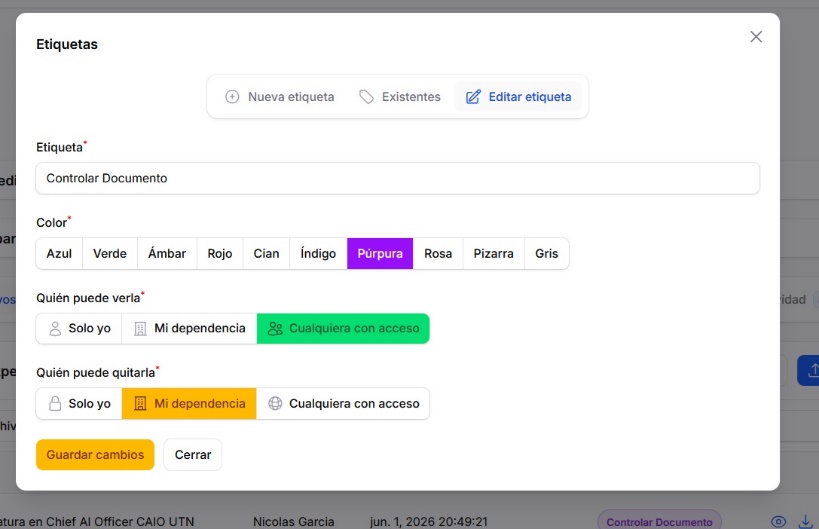
Task: Pick Rojo as the label color
Action: [220, 254]
